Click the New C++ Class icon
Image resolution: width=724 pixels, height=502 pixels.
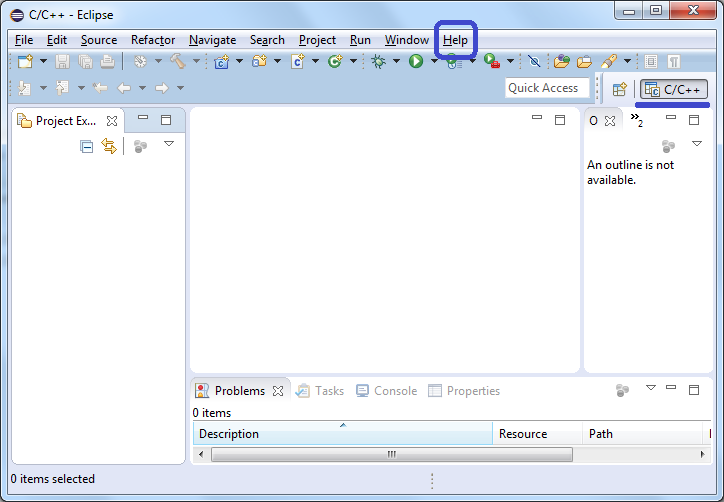tap(335, 61)
